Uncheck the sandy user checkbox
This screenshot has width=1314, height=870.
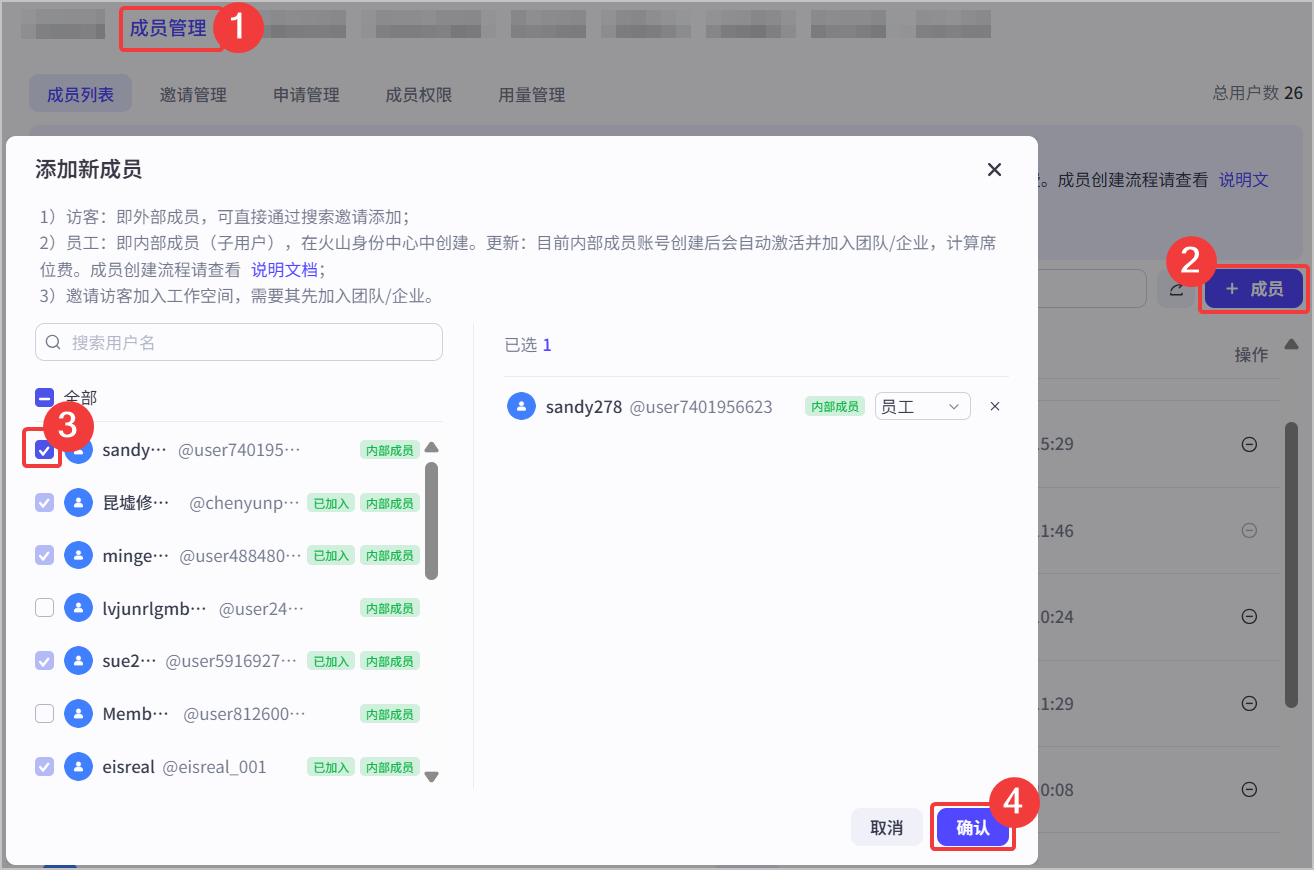[44, 450]
